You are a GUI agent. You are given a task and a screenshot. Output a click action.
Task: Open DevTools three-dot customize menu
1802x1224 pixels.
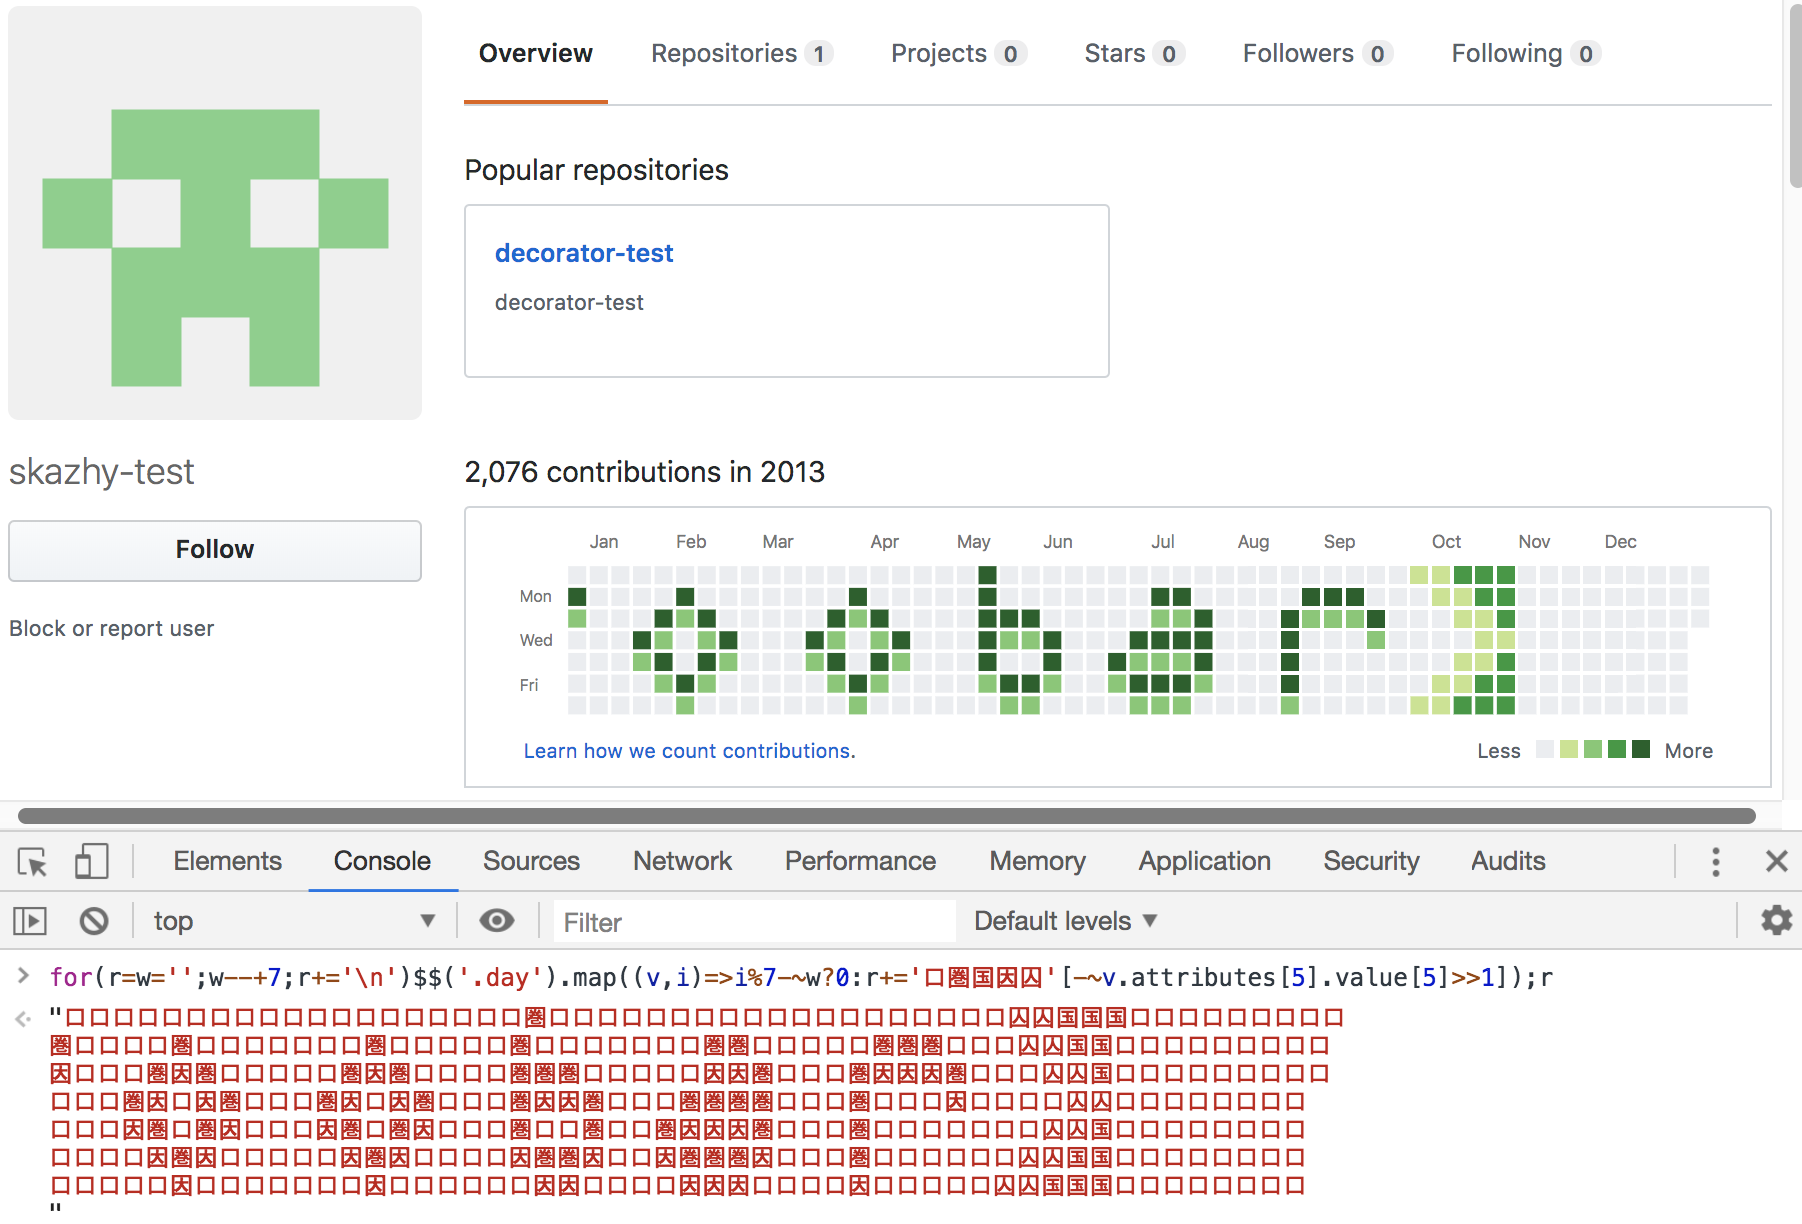tap(1715, 862)
